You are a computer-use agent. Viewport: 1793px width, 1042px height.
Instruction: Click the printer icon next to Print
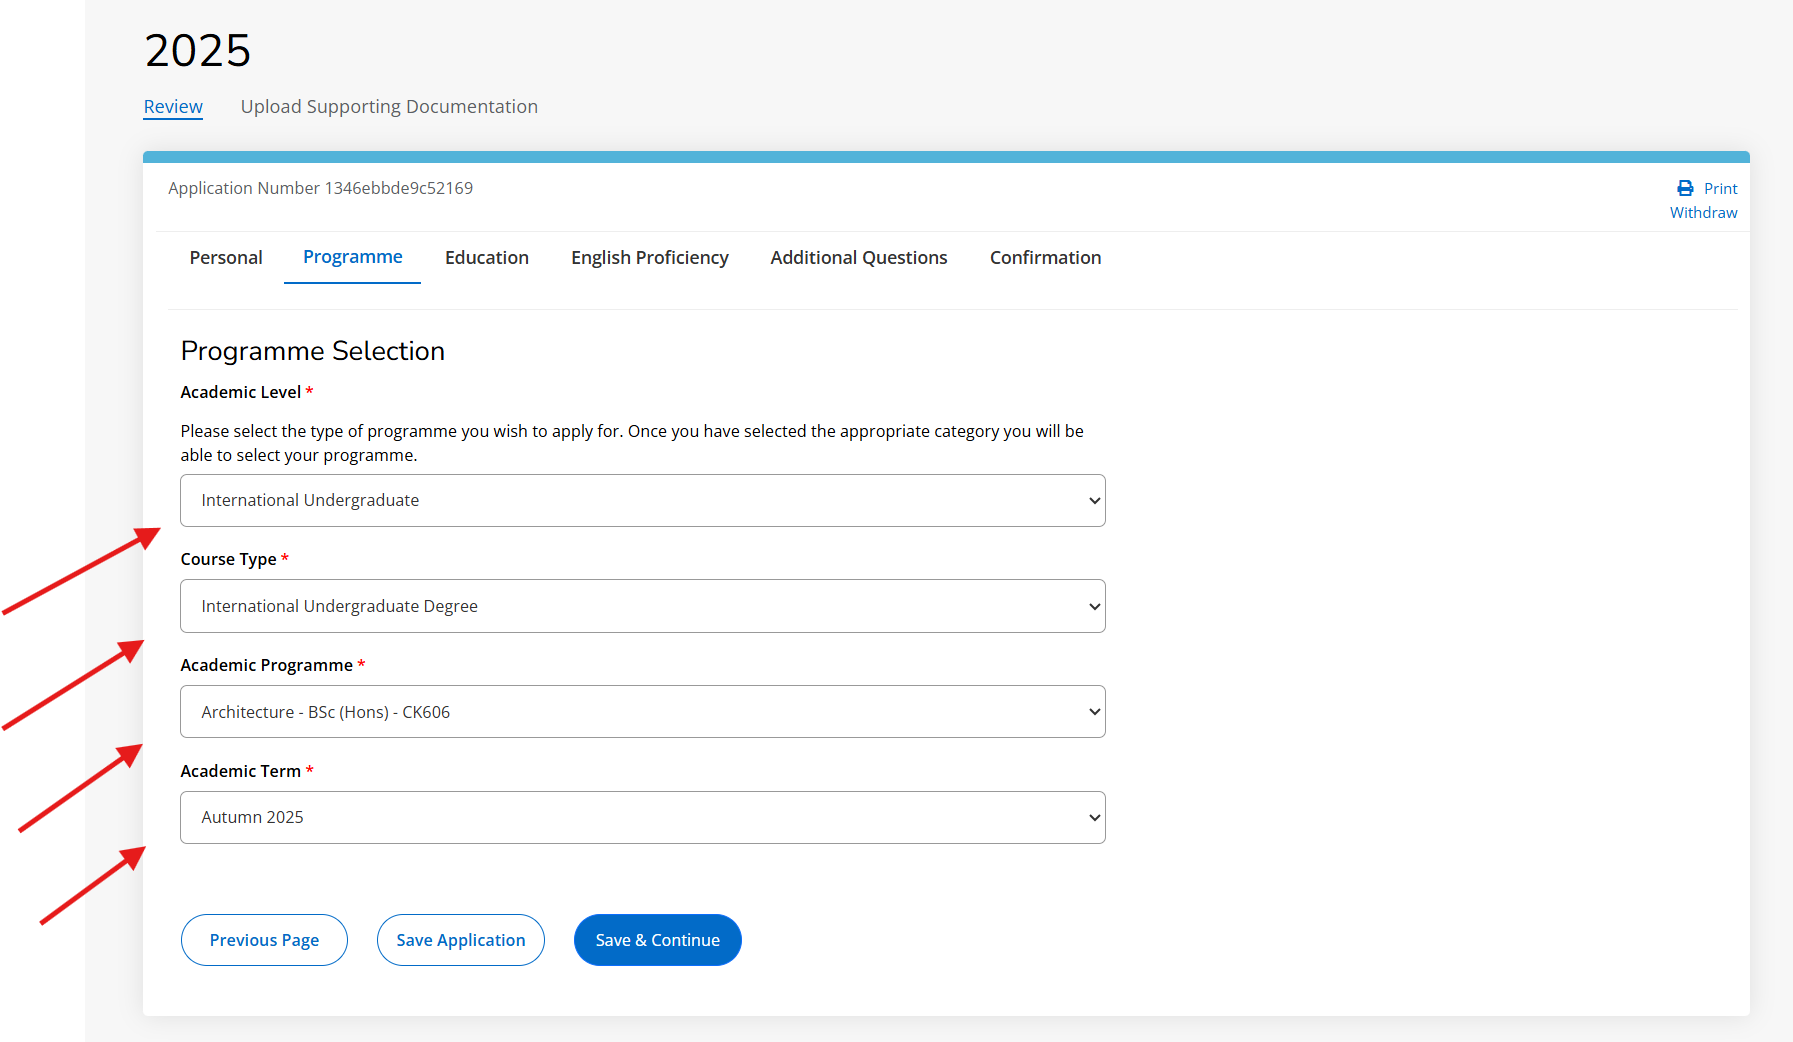tap(1685, 188)
